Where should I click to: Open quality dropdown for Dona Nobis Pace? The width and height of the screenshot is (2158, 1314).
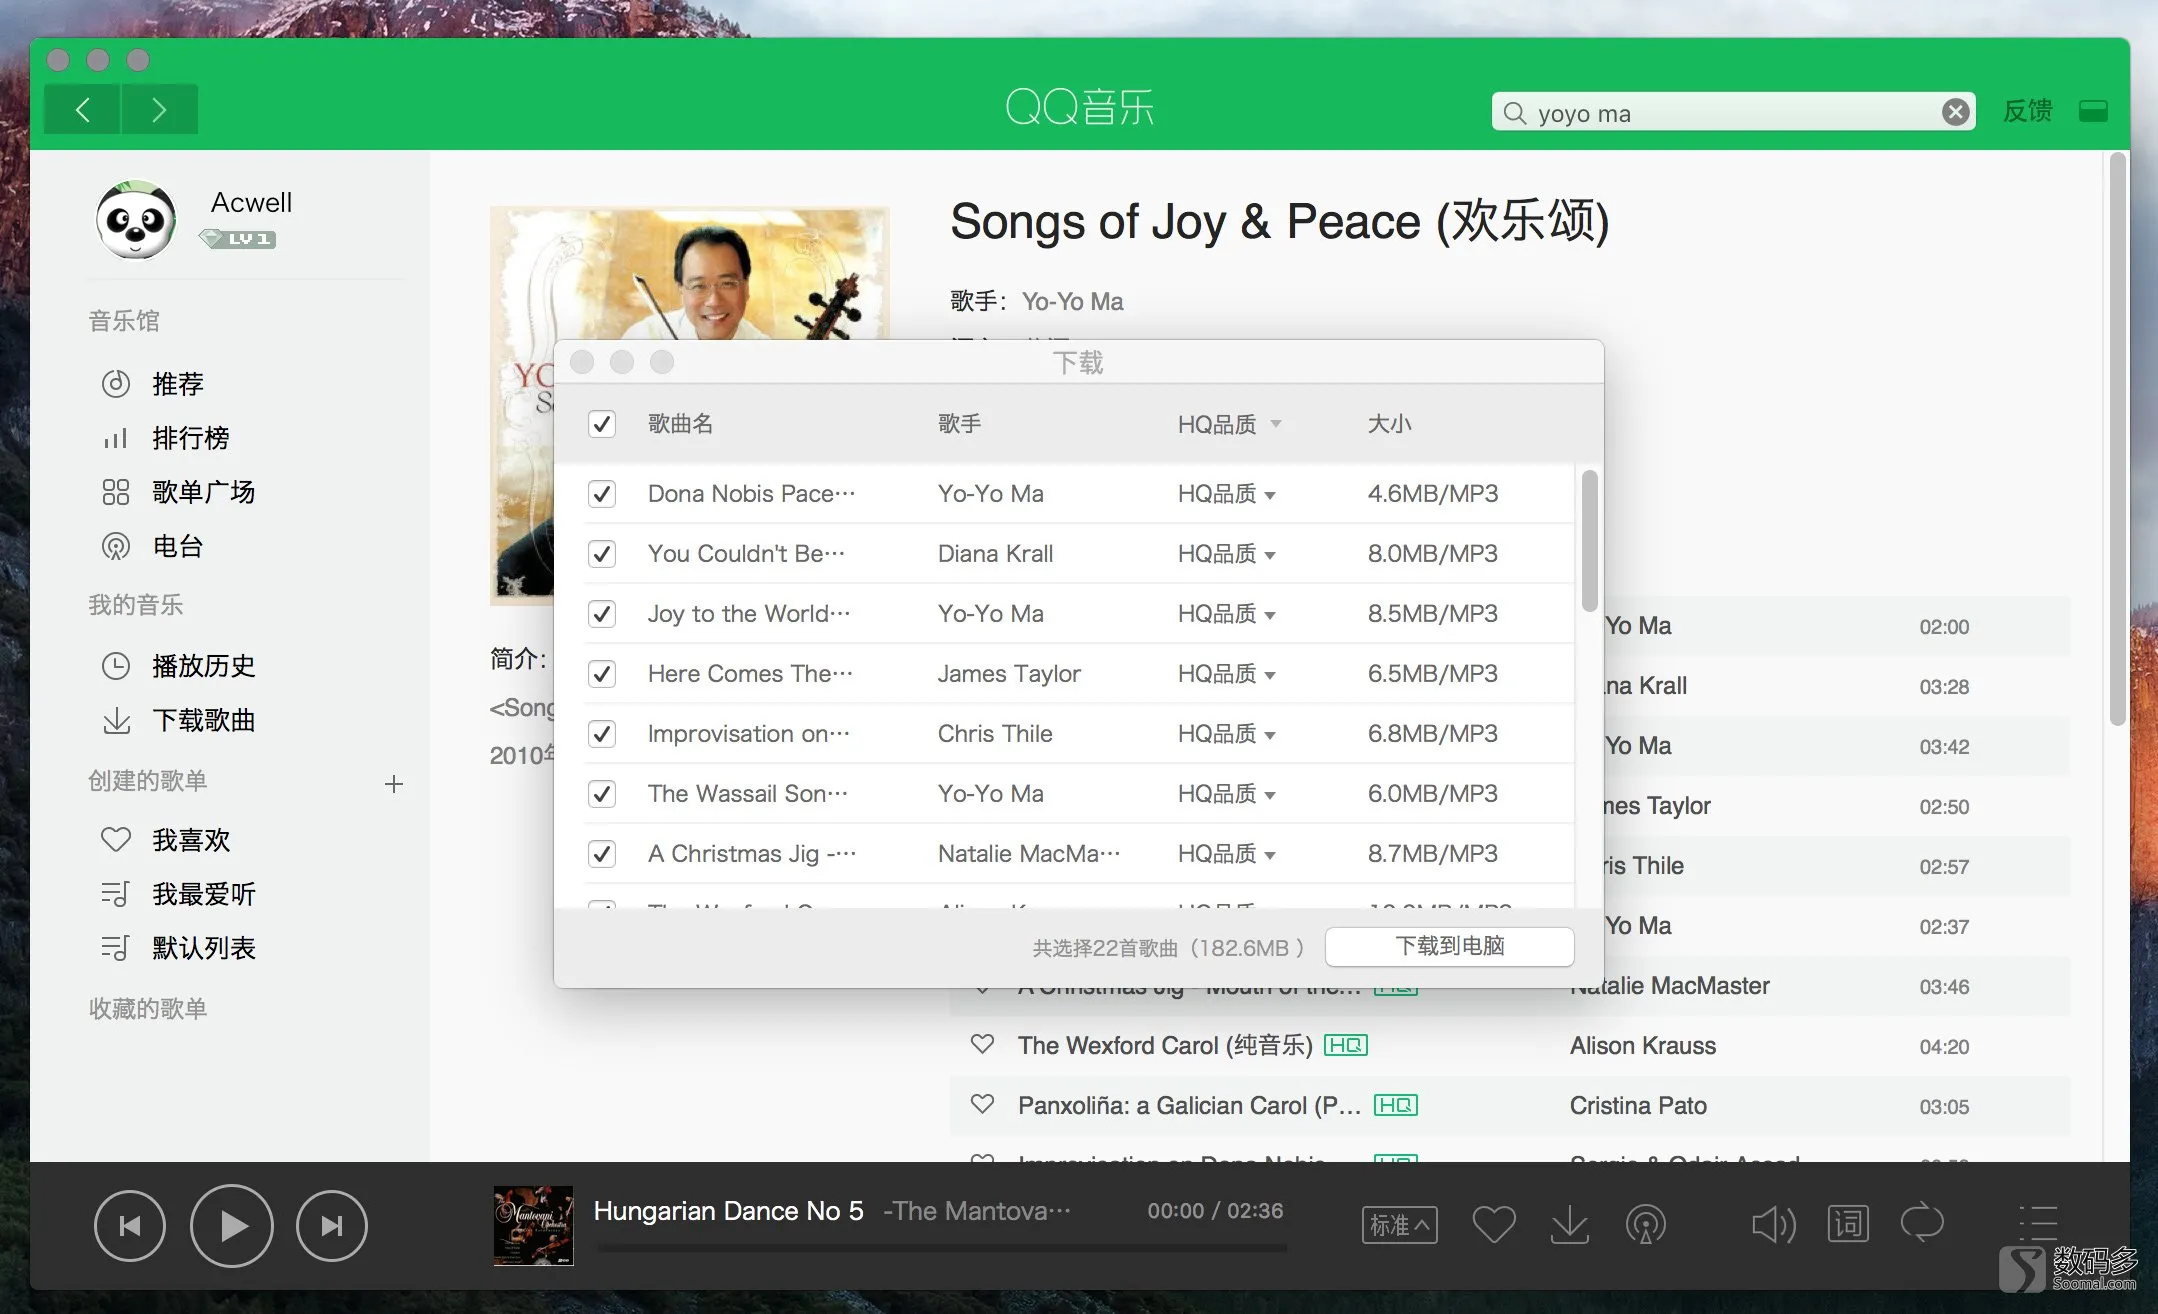point(1227,494)
